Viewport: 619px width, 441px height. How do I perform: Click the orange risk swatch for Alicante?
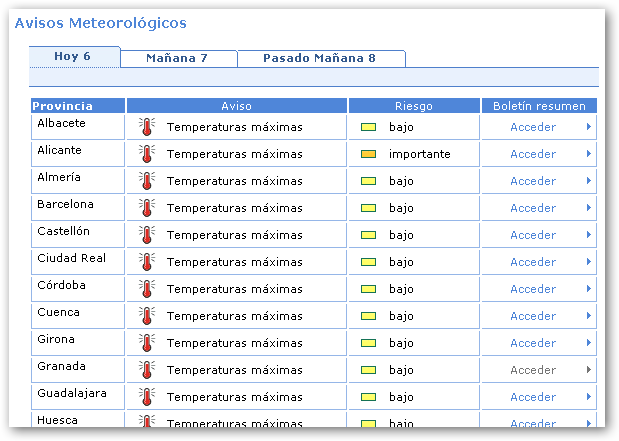368,154
